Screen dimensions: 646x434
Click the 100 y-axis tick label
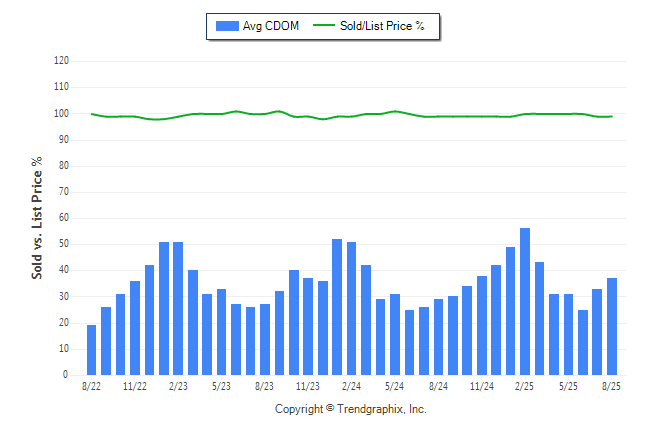[x=61, y=113]
